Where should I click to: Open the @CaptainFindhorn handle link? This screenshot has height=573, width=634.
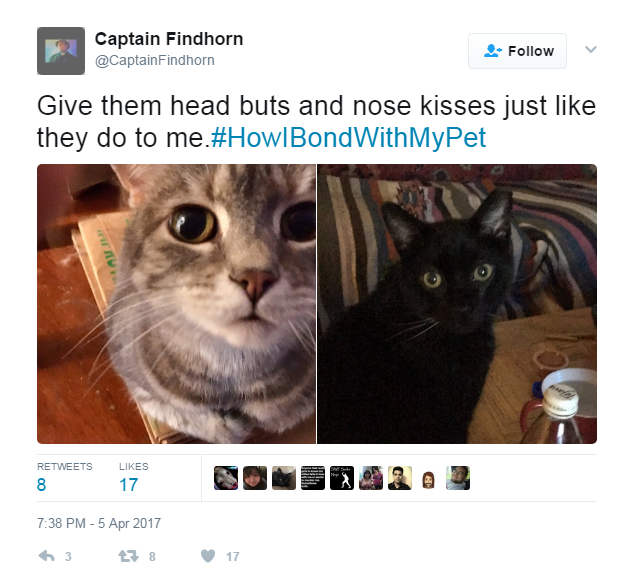pos(155,60)
